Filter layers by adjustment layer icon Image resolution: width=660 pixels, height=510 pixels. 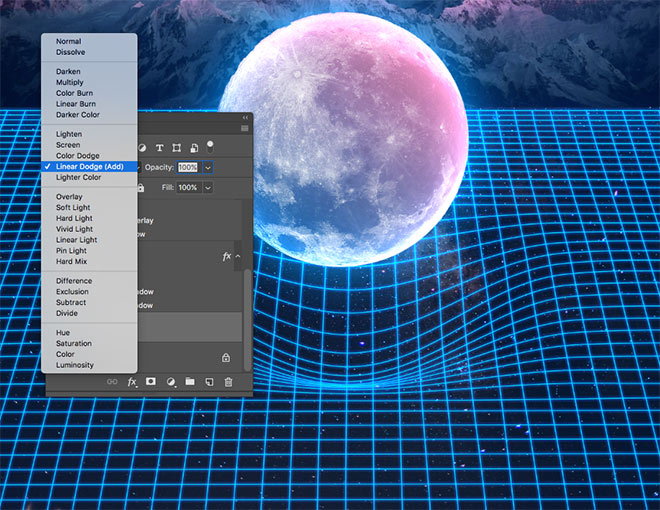click(x=142, y=148)
